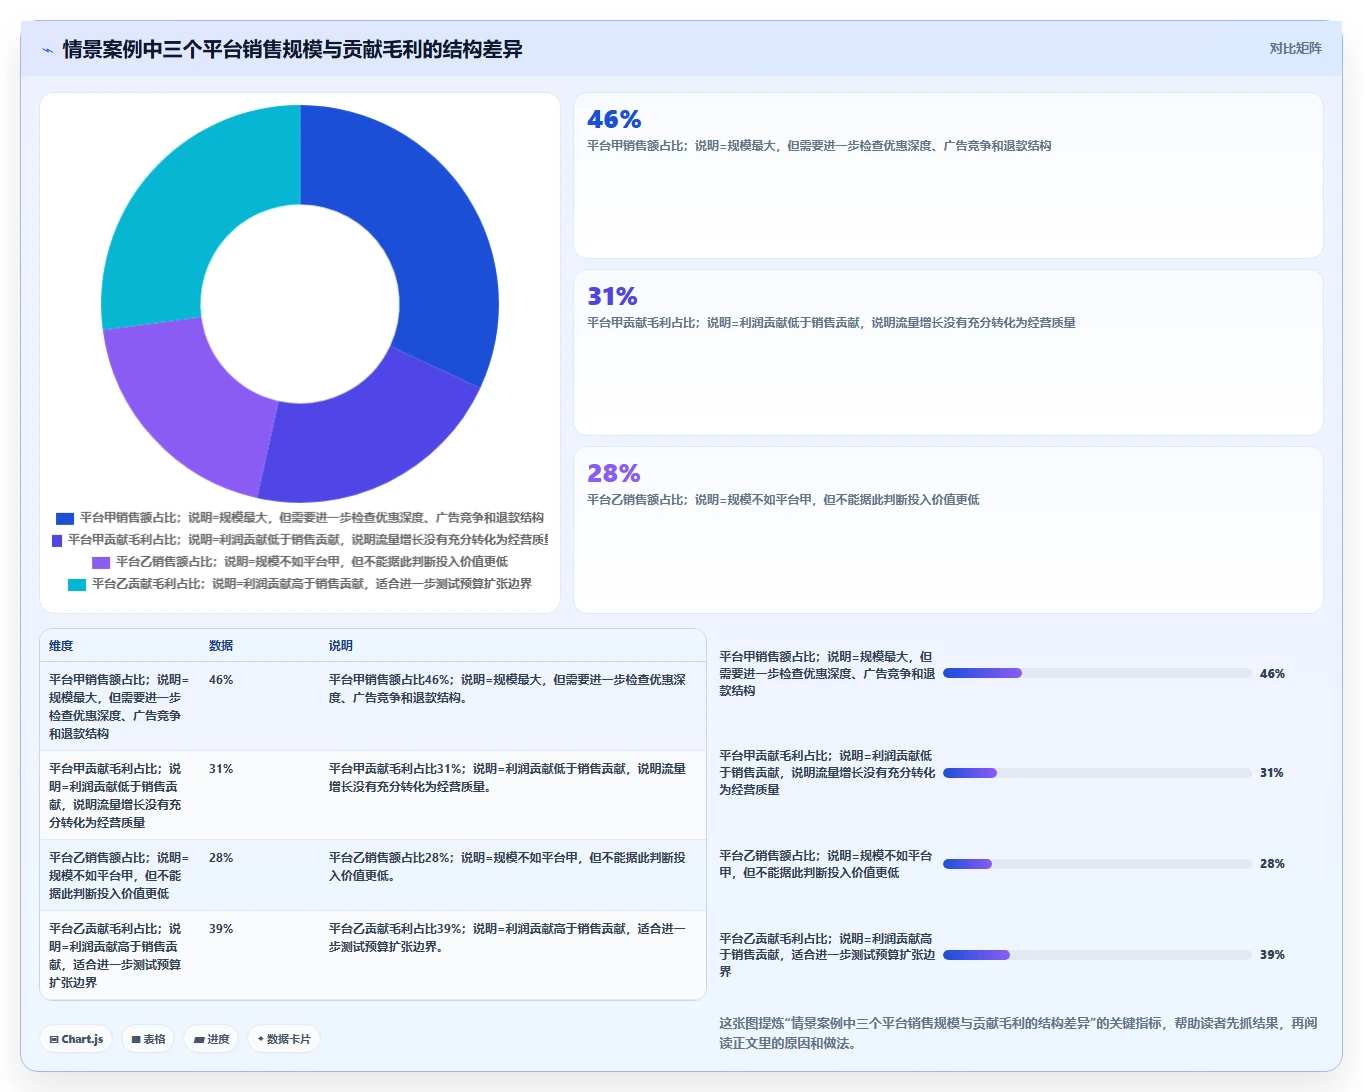Click the 平台乙销售额占比 label left of progress bar
The image size is (1363, 1092).
826,864
